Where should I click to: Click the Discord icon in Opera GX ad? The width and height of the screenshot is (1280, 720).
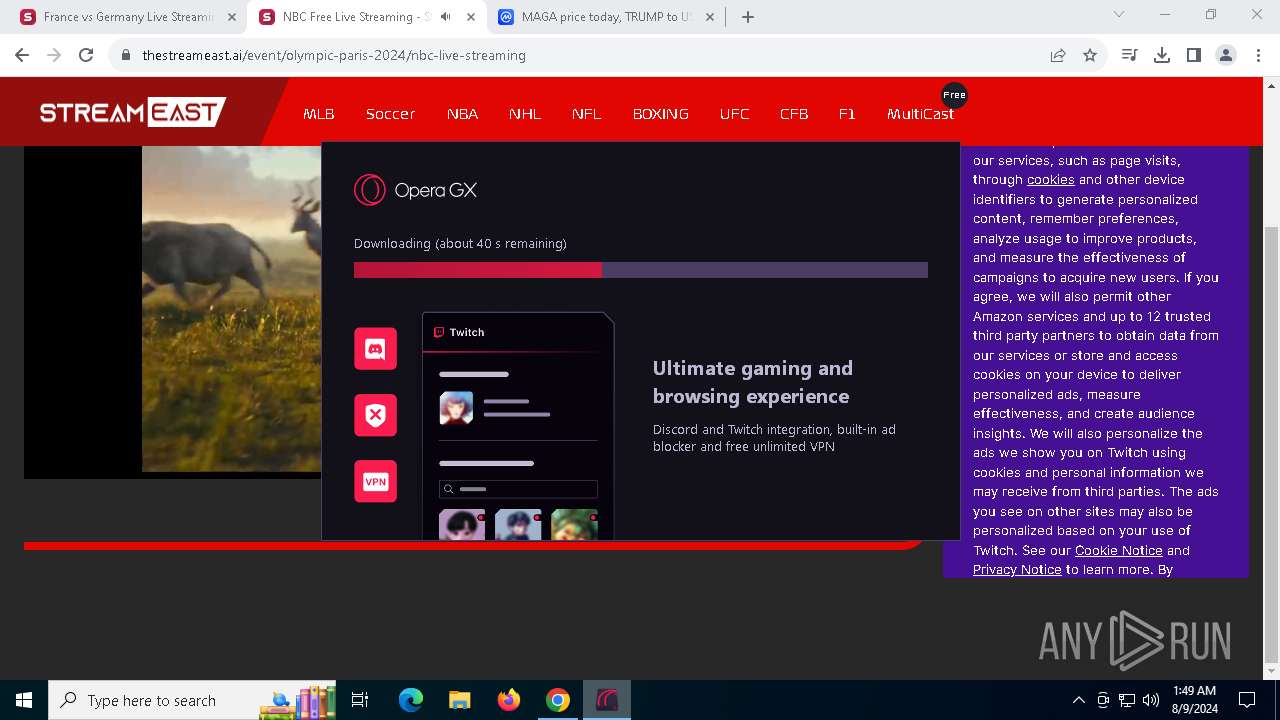coord(376,349)
